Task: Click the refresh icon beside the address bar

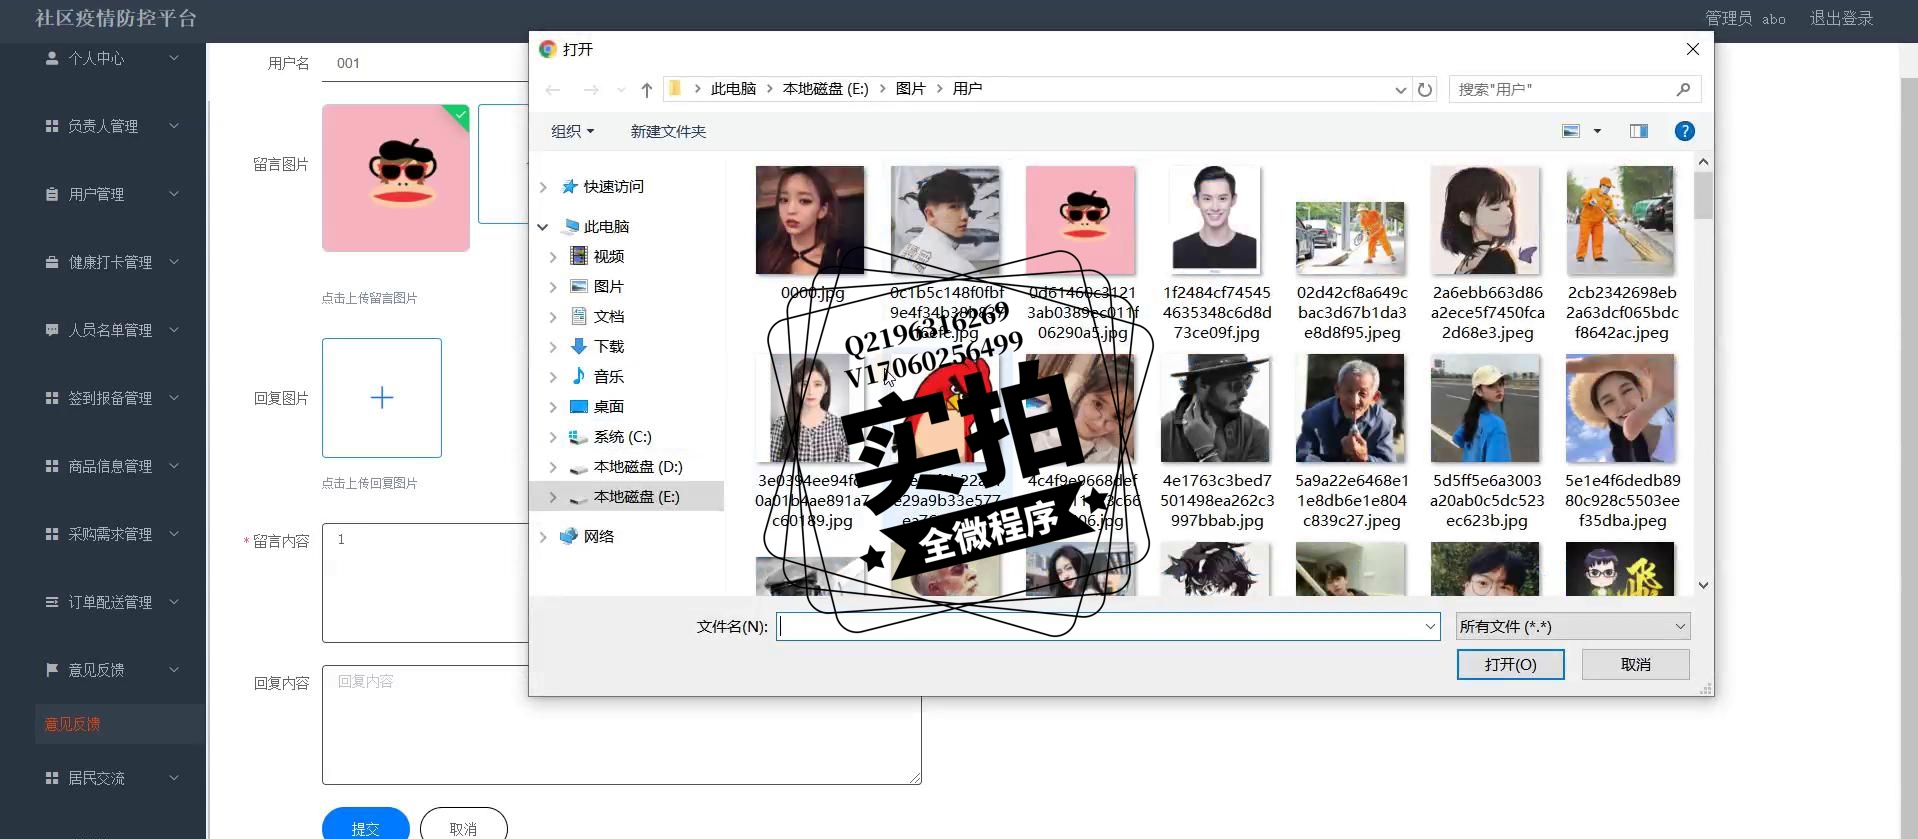Action: [x=1425, y=90]
